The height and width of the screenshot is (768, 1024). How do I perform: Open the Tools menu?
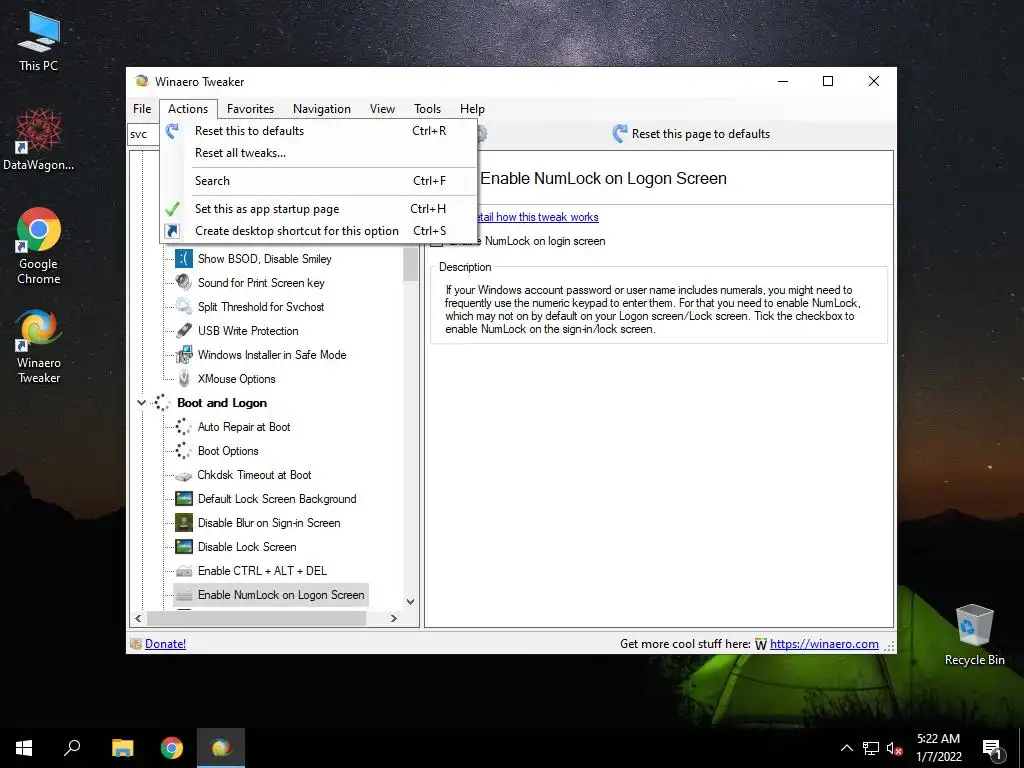point(427,109)
